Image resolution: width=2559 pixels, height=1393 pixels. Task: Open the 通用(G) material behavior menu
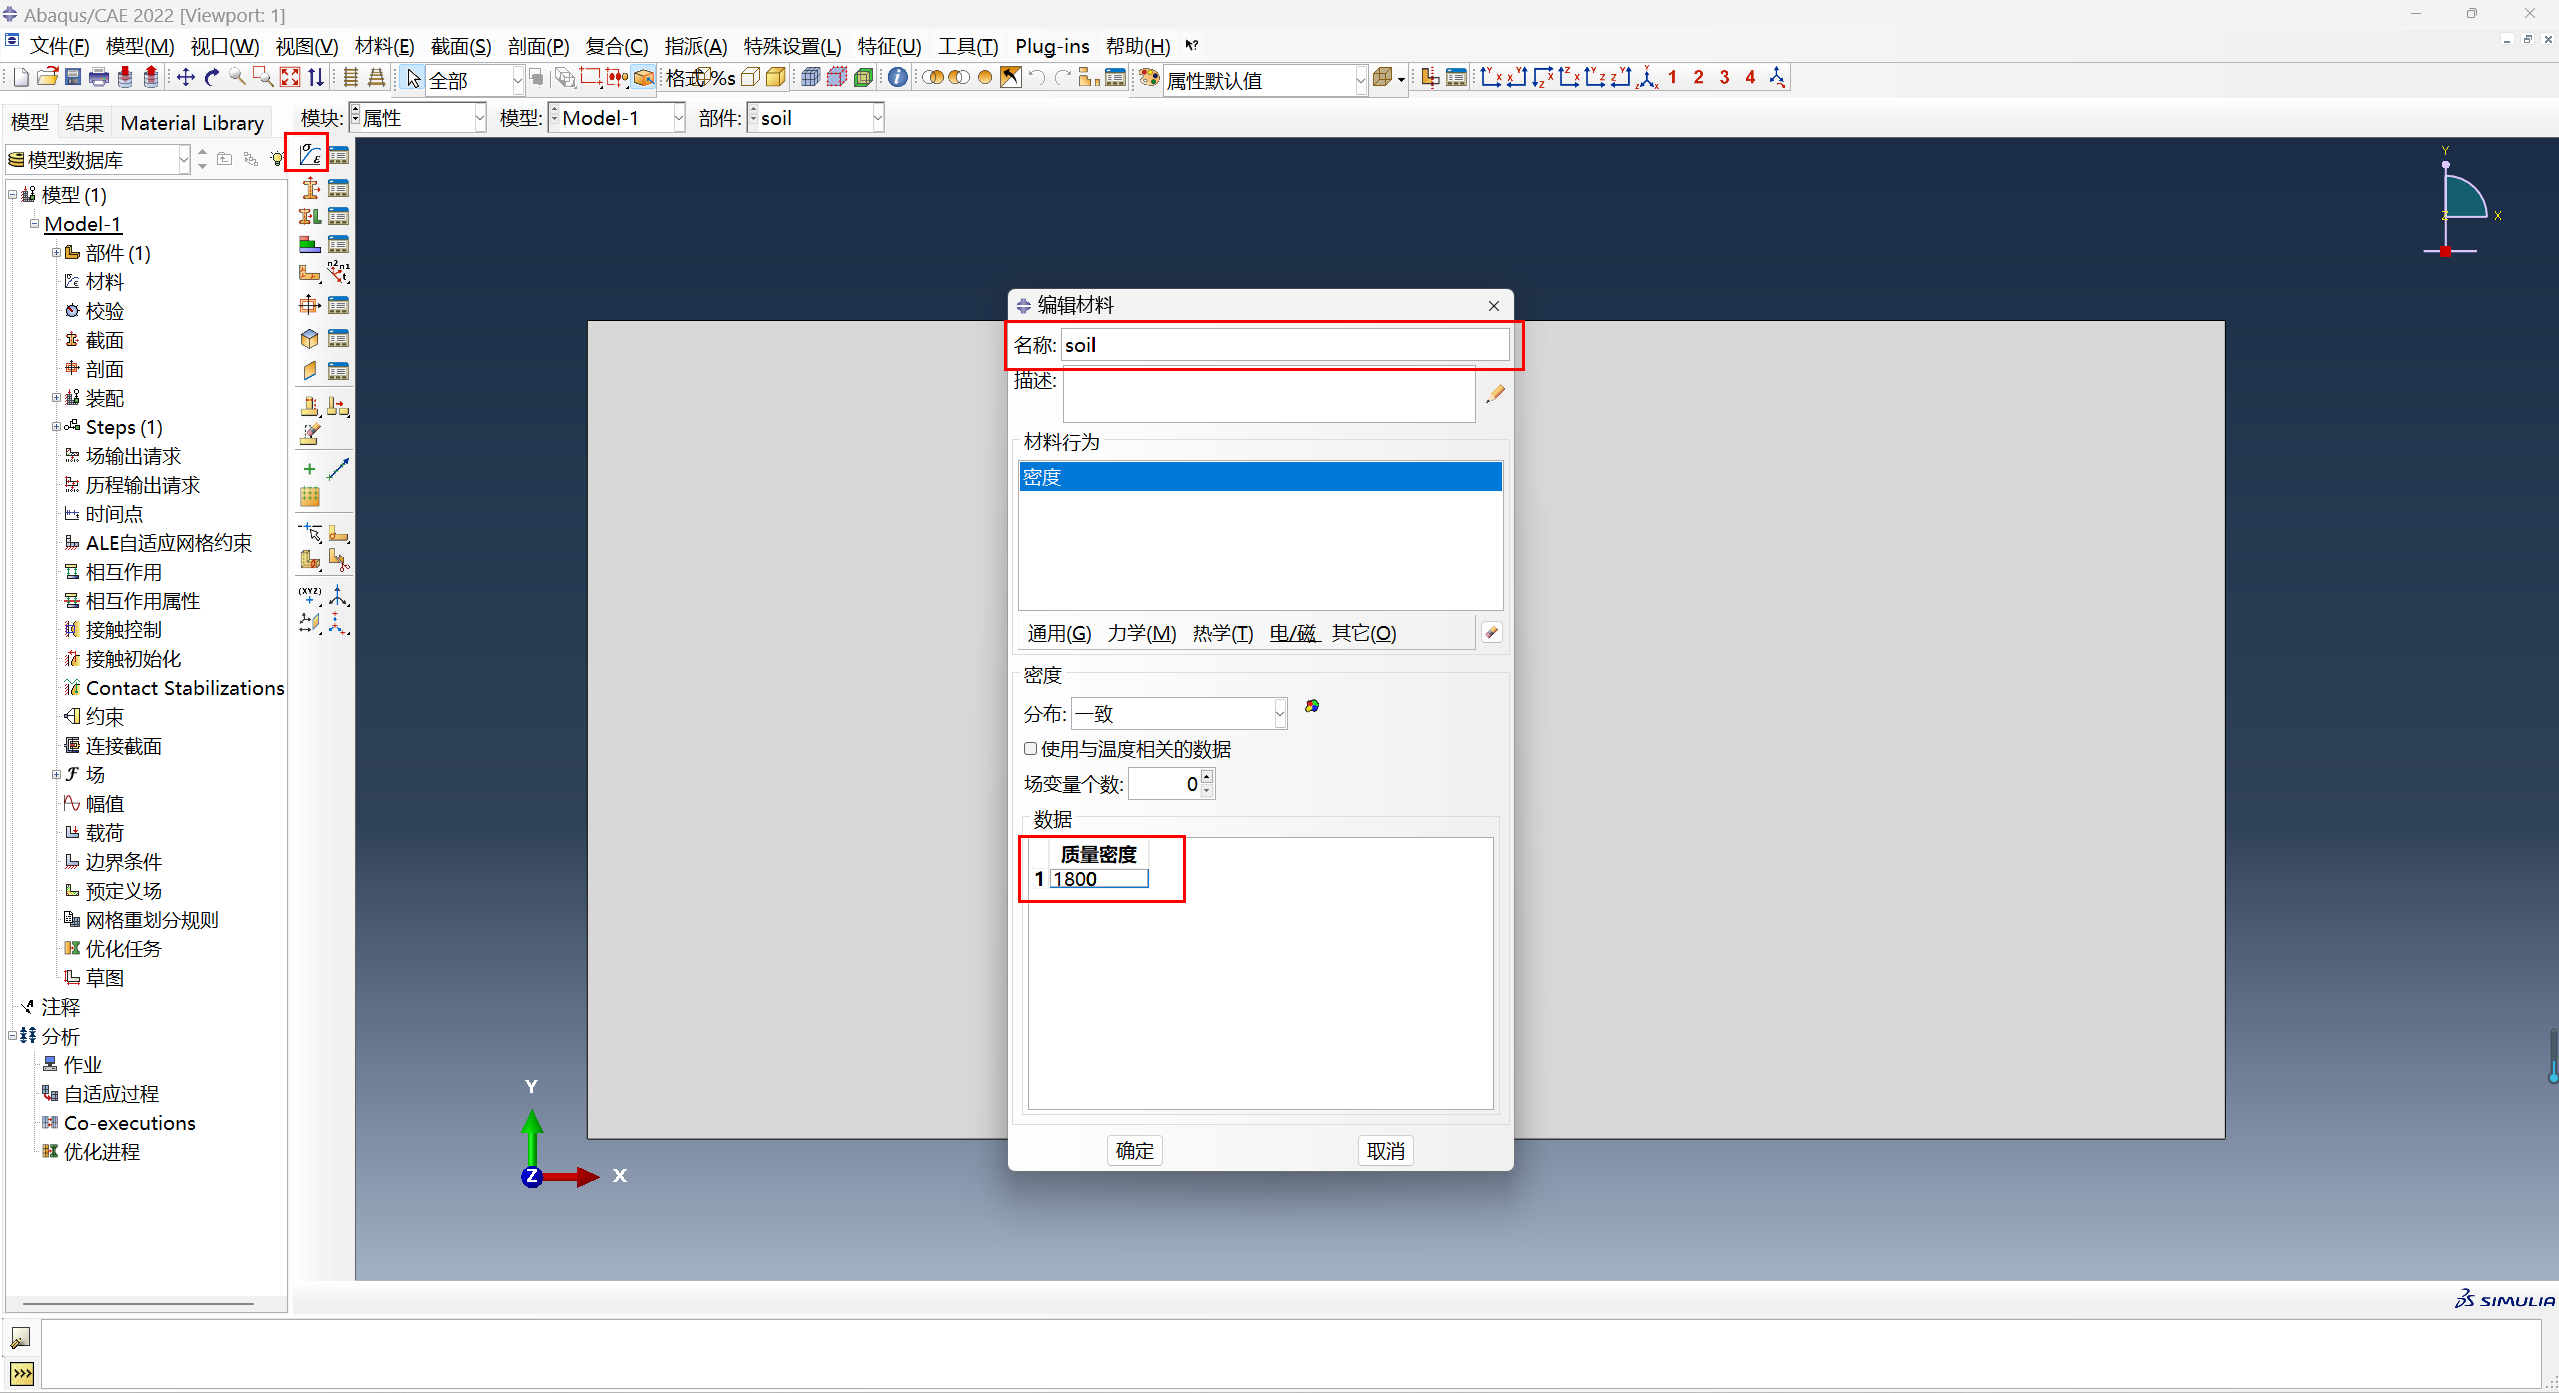1059,633
